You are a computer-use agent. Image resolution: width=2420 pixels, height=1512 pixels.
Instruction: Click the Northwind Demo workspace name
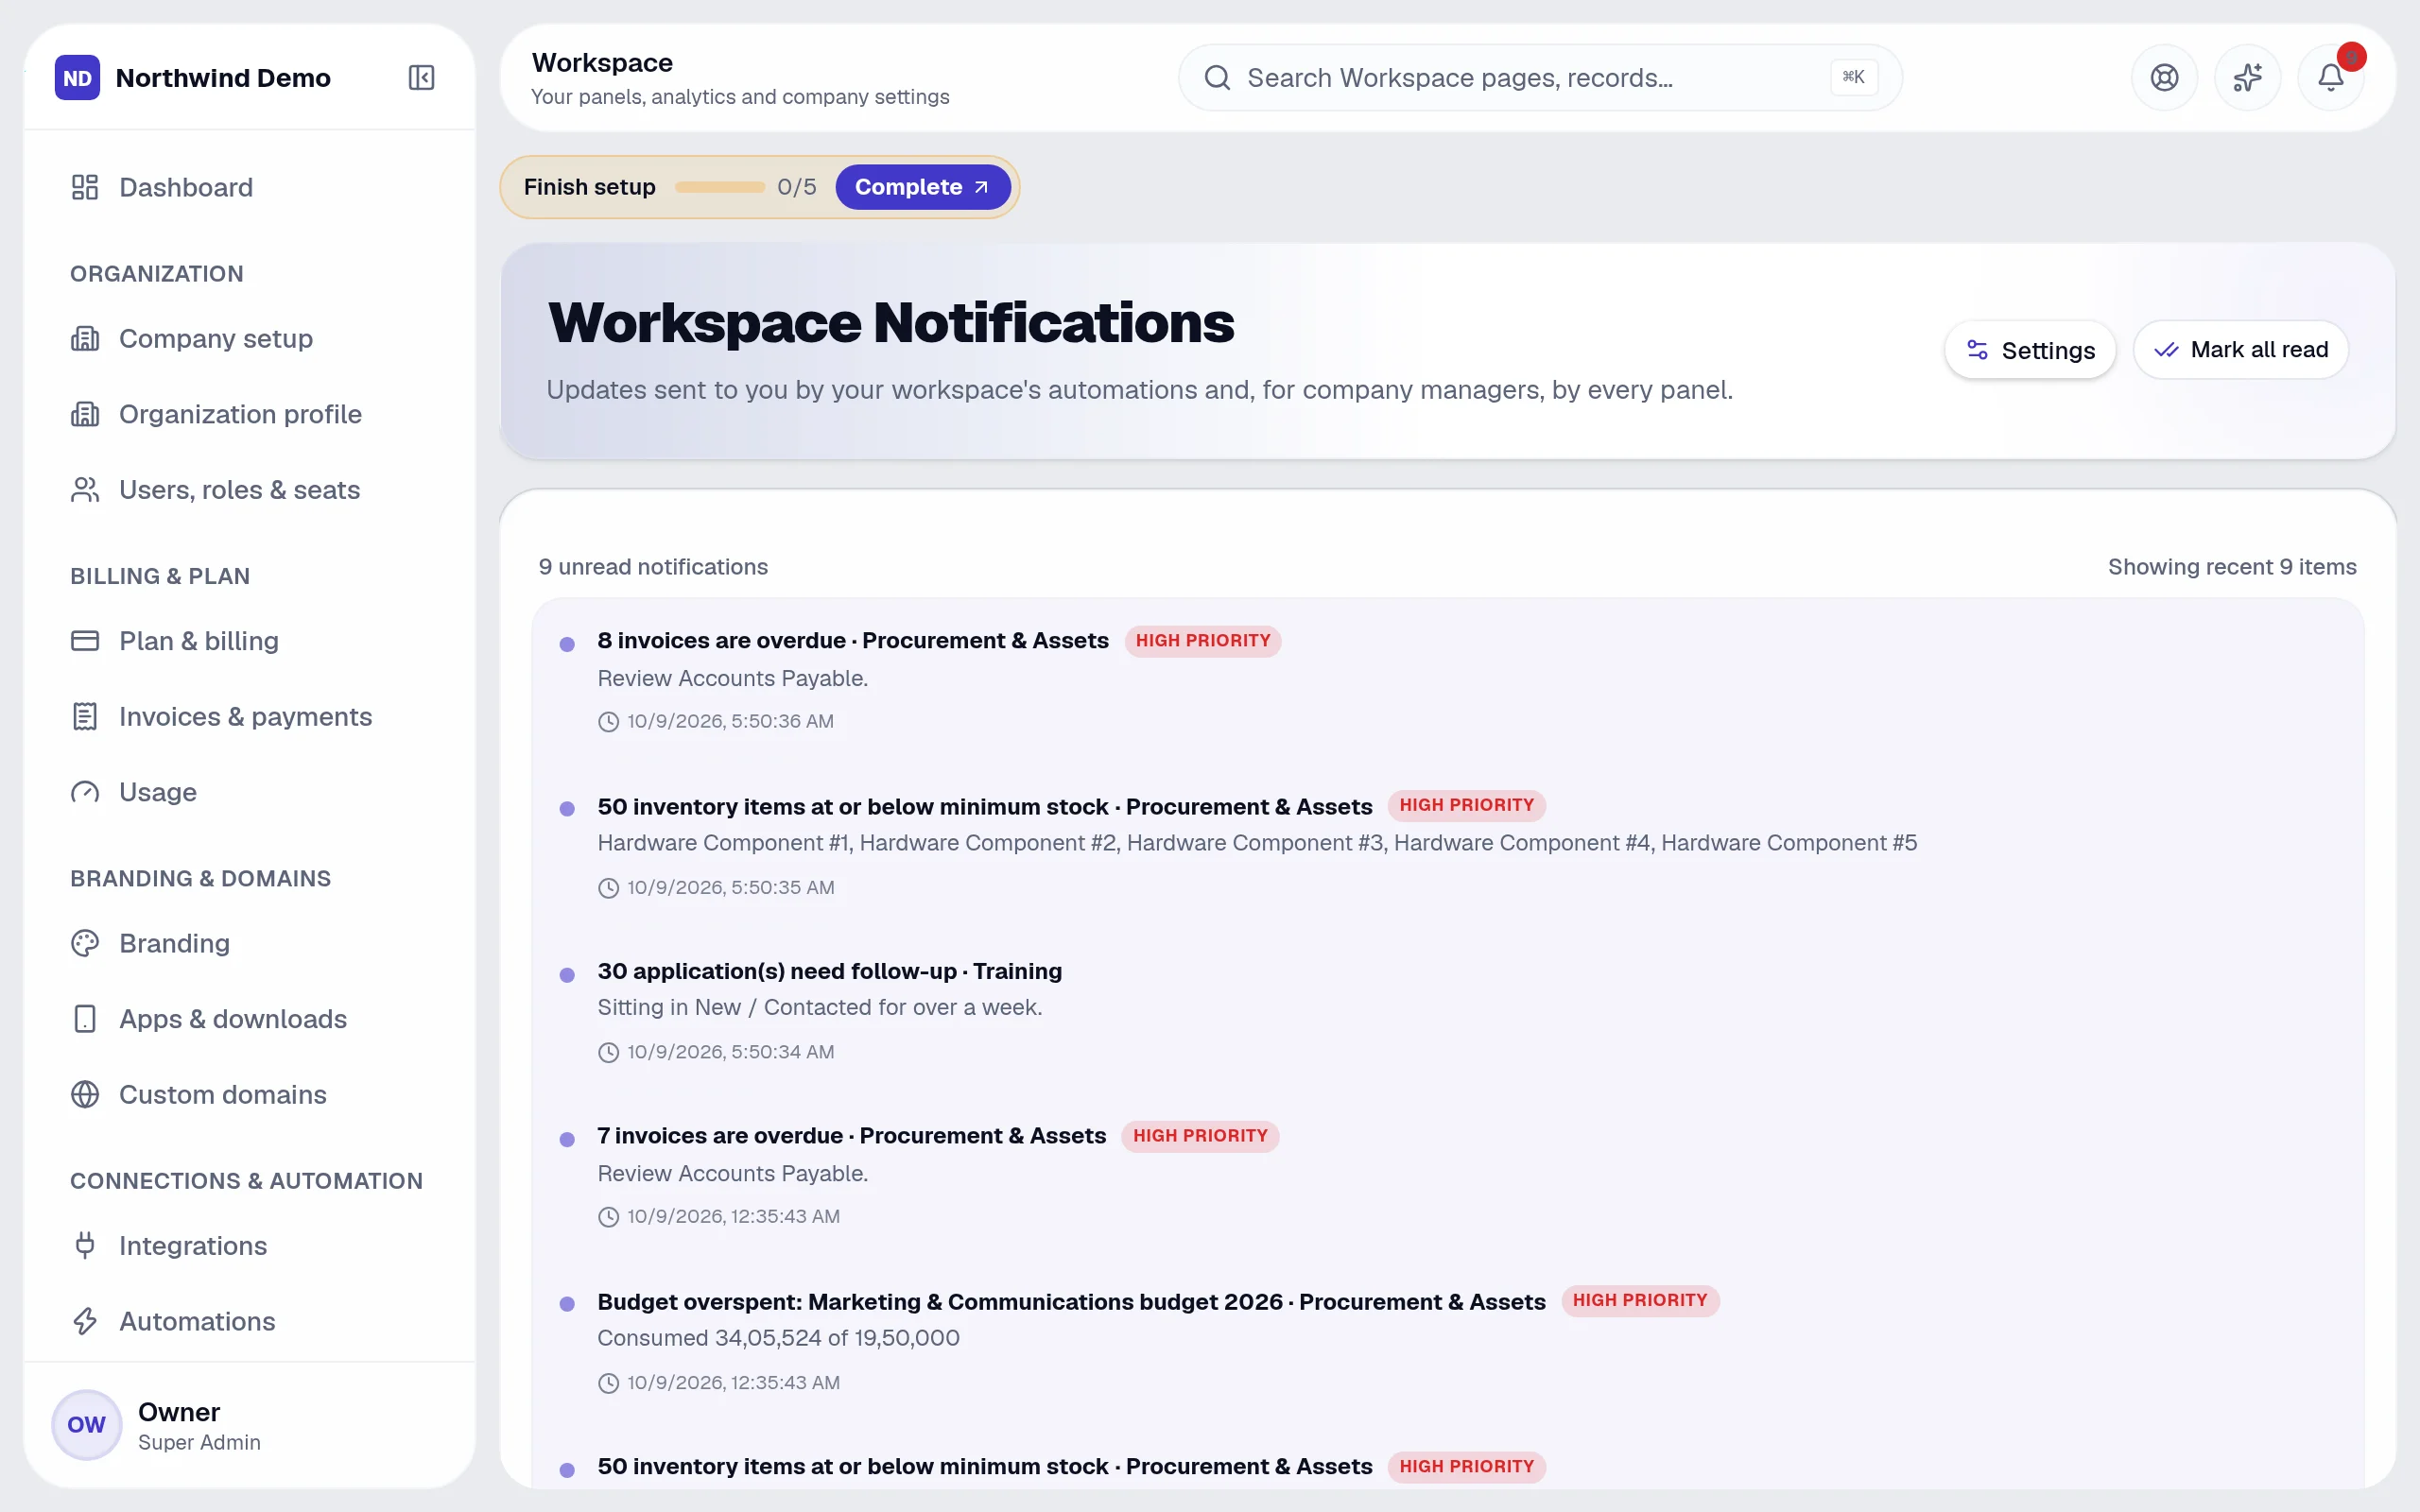click(223, 78)
